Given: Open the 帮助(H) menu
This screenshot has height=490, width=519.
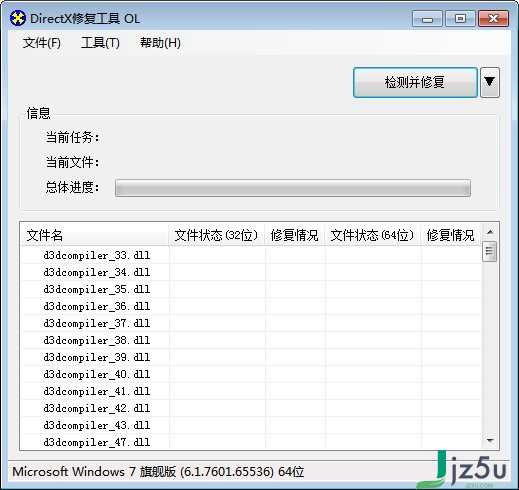Looking at the screenshot, I should click(160, 43).
